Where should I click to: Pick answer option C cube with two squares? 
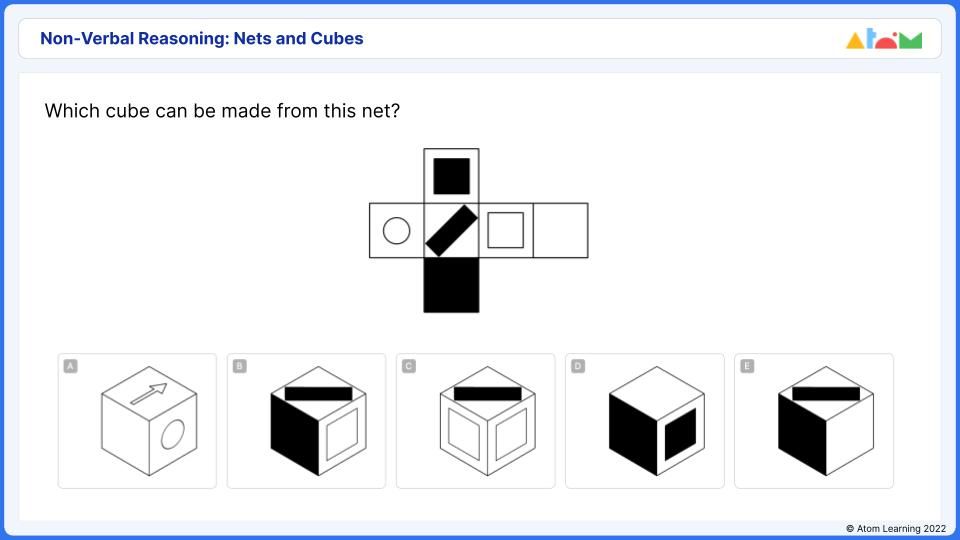[476, 421]
